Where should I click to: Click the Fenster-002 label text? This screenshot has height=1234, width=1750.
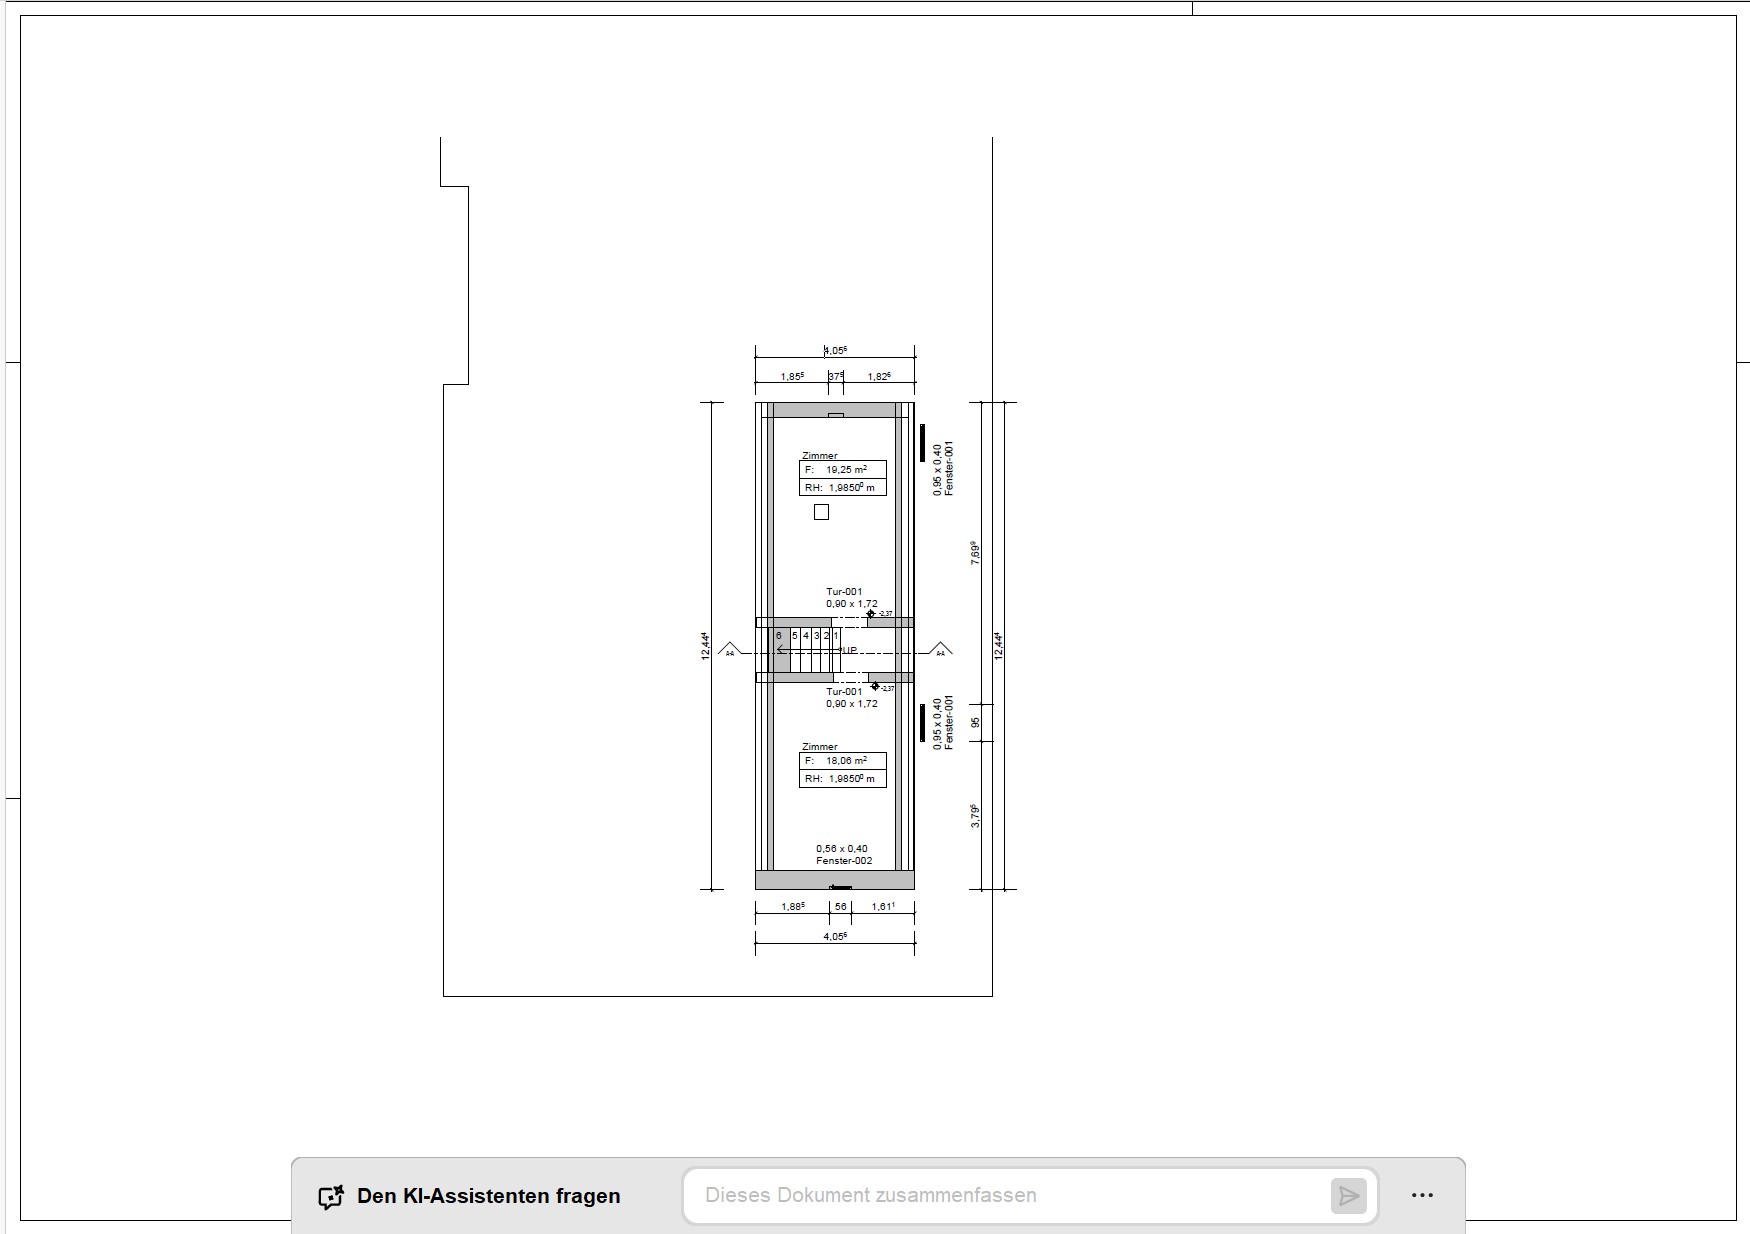click(843, 861)
